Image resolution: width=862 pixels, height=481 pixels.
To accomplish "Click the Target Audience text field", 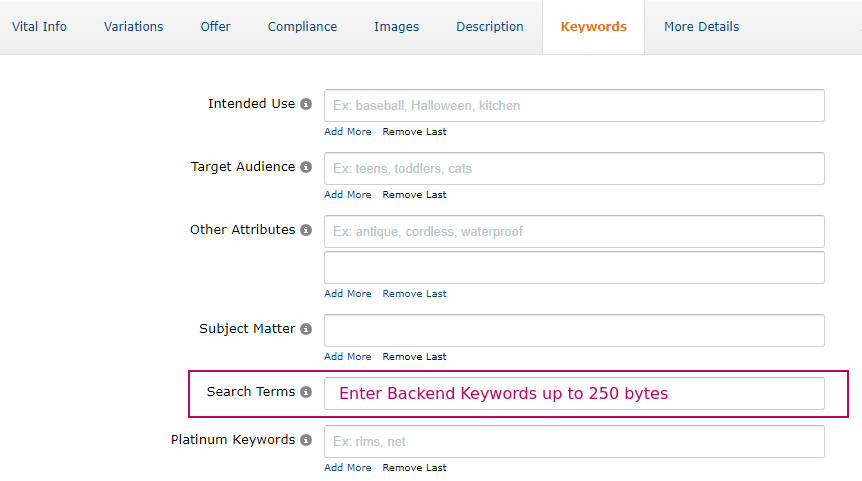I will 574,168.
